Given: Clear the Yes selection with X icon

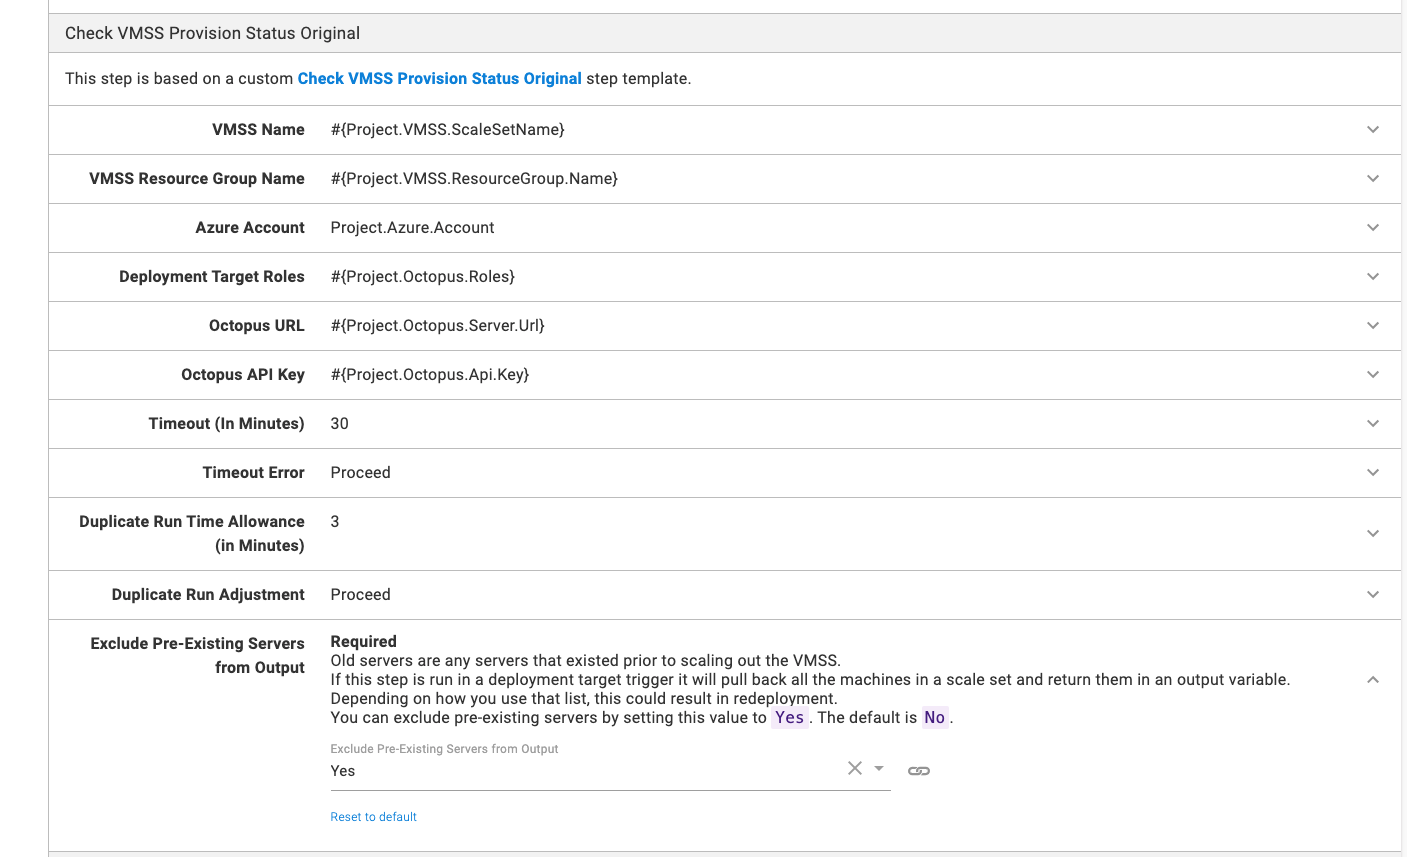Looking at the screenshot, I should pyautogui.click(x=855, y=768).
